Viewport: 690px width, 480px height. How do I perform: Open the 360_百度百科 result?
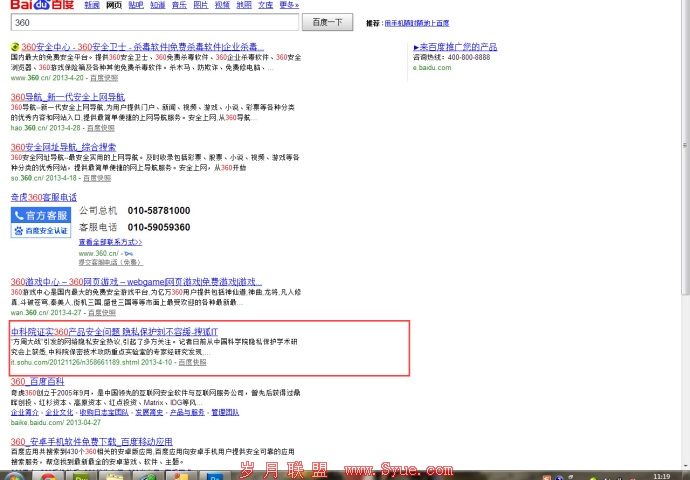[x=37, y=381]
